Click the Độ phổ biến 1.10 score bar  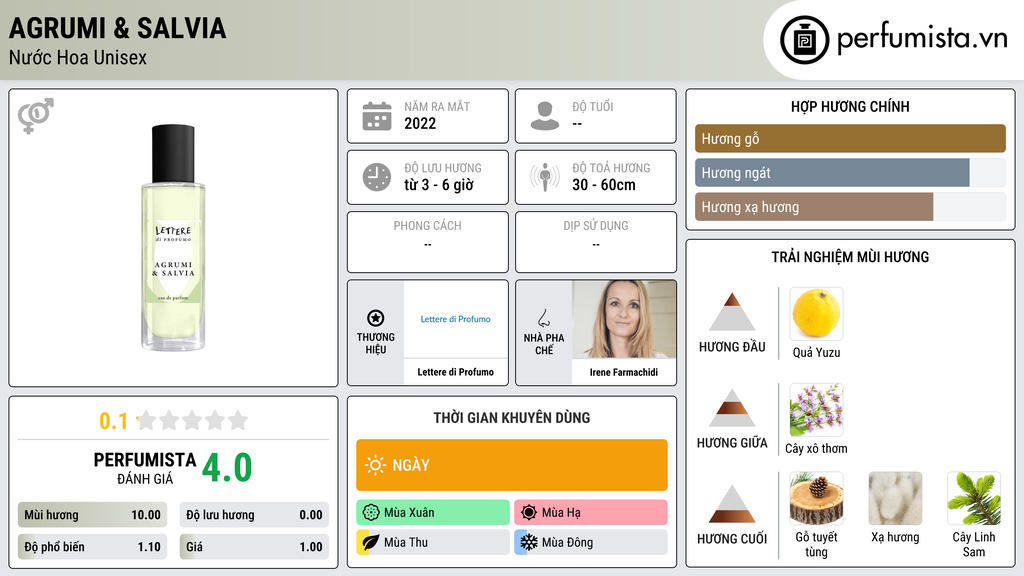[x=92, y=547]
